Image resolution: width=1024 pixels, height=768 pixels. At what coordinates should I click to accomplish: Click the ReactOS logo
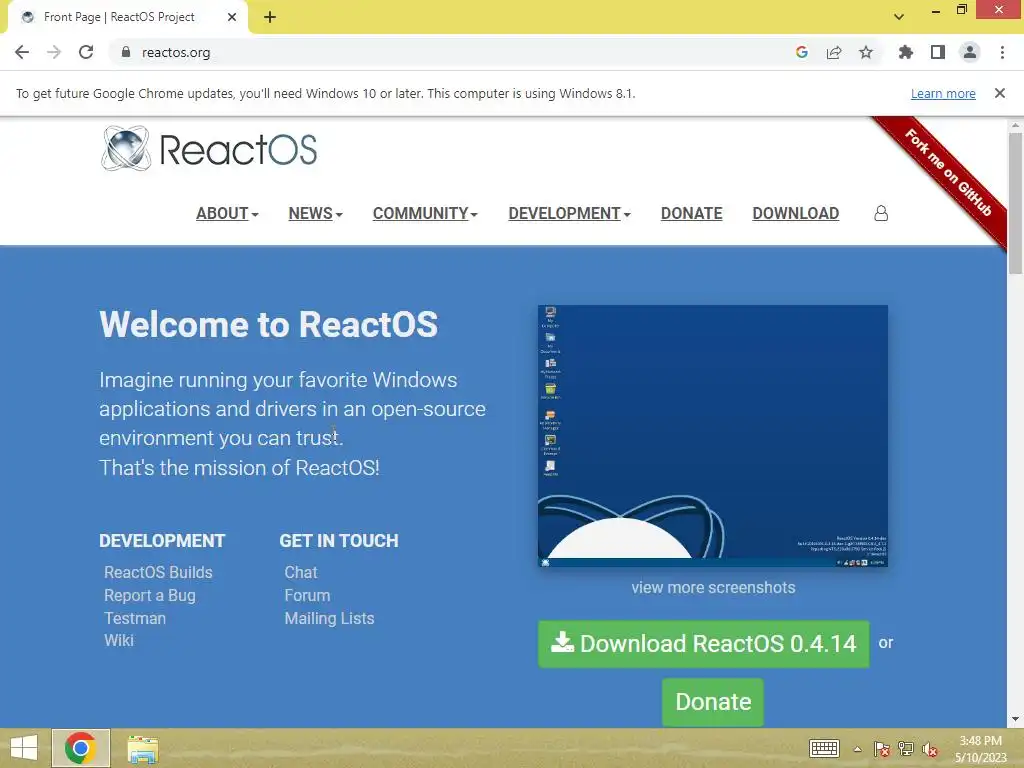tap(209, 149)
